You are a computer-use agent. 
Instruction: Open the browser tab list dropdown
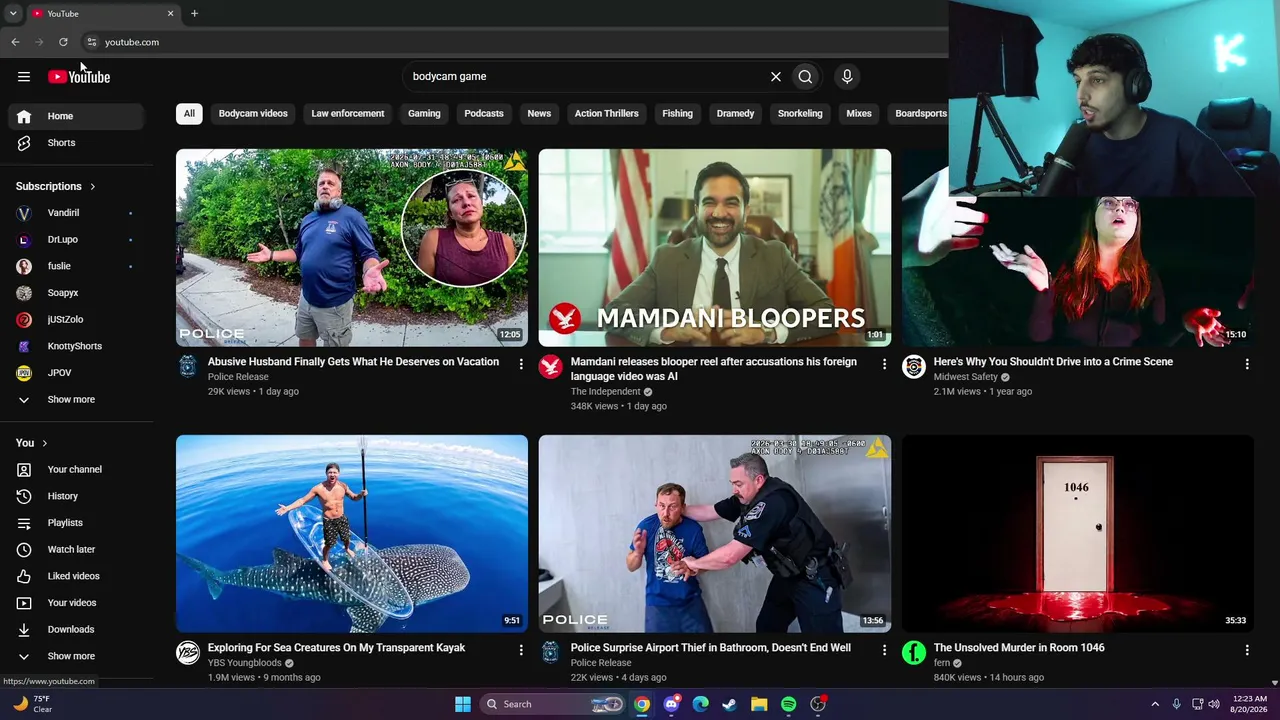pos(13,13)
